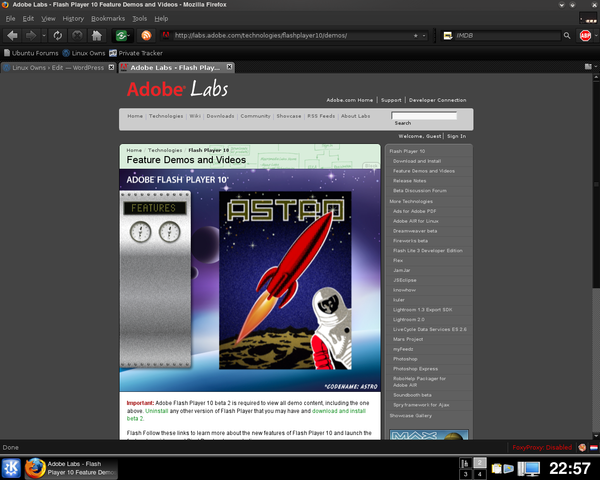Open the Help menu

[x=161, y=18]
